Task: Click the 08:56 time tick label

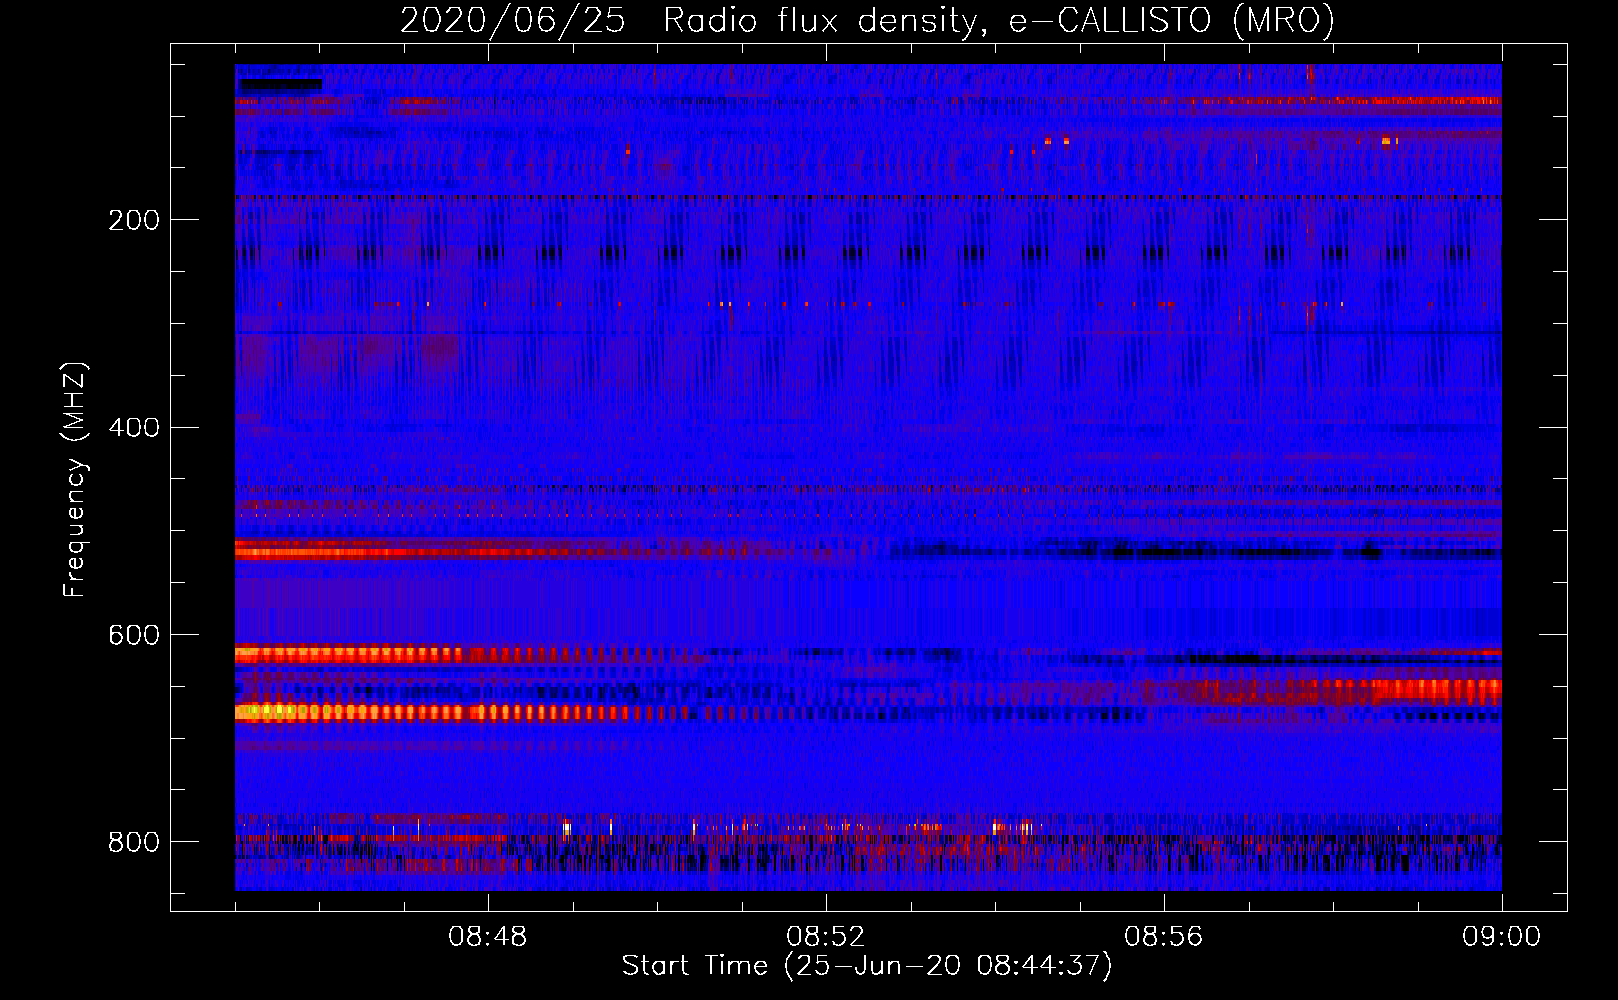Action: pyautogui.click(x=1164, y=937)
